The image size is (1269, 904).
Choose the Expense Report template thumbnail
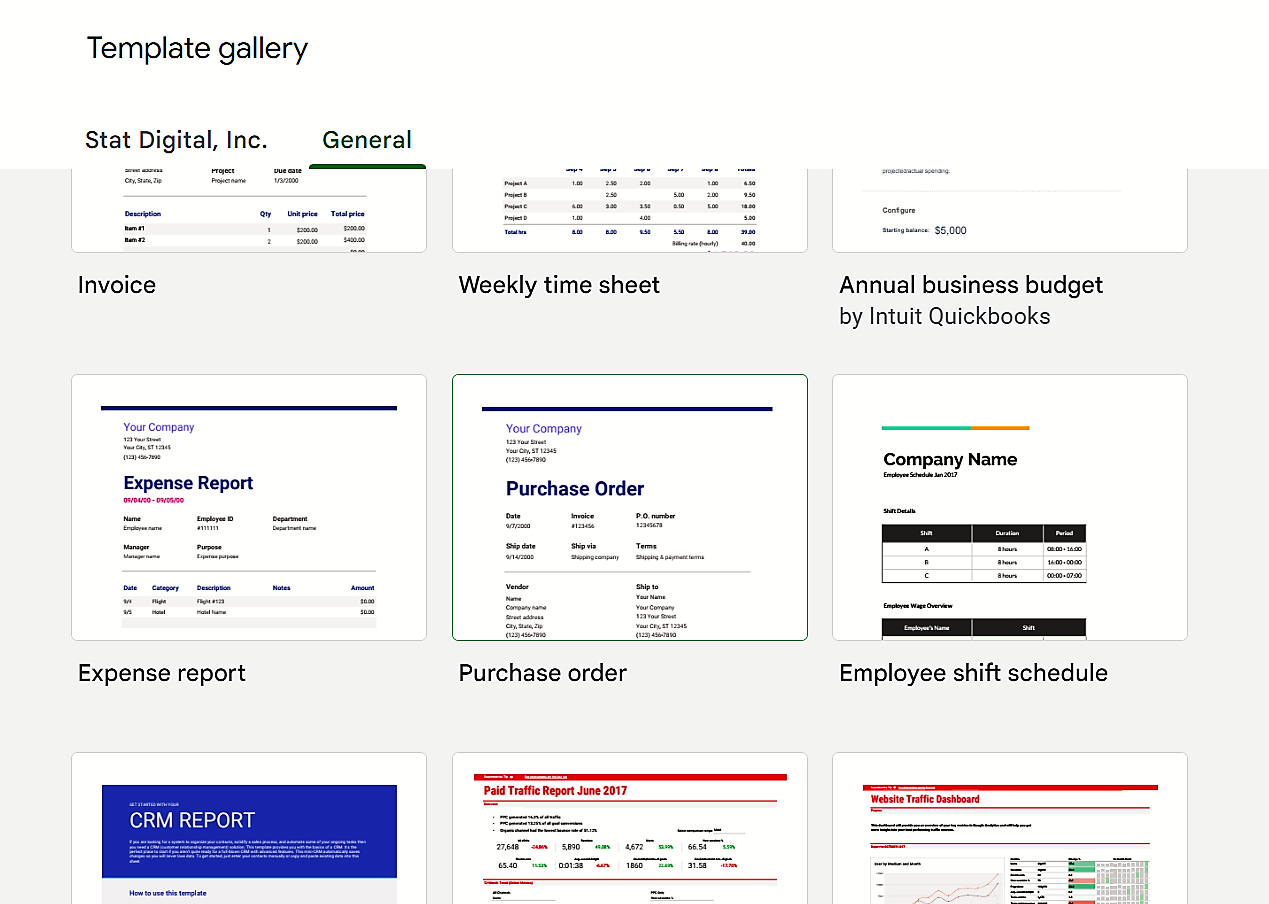coord(249,507)
